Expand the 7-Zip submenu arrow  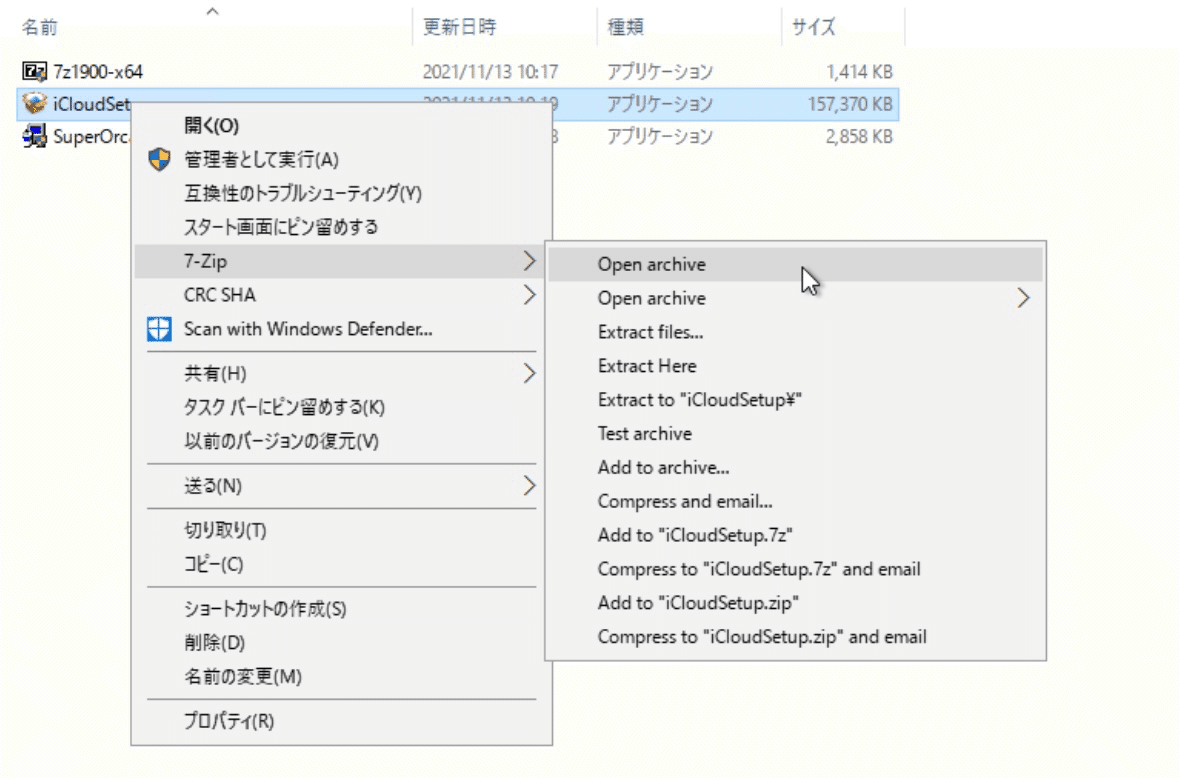[x=529, y=261]
